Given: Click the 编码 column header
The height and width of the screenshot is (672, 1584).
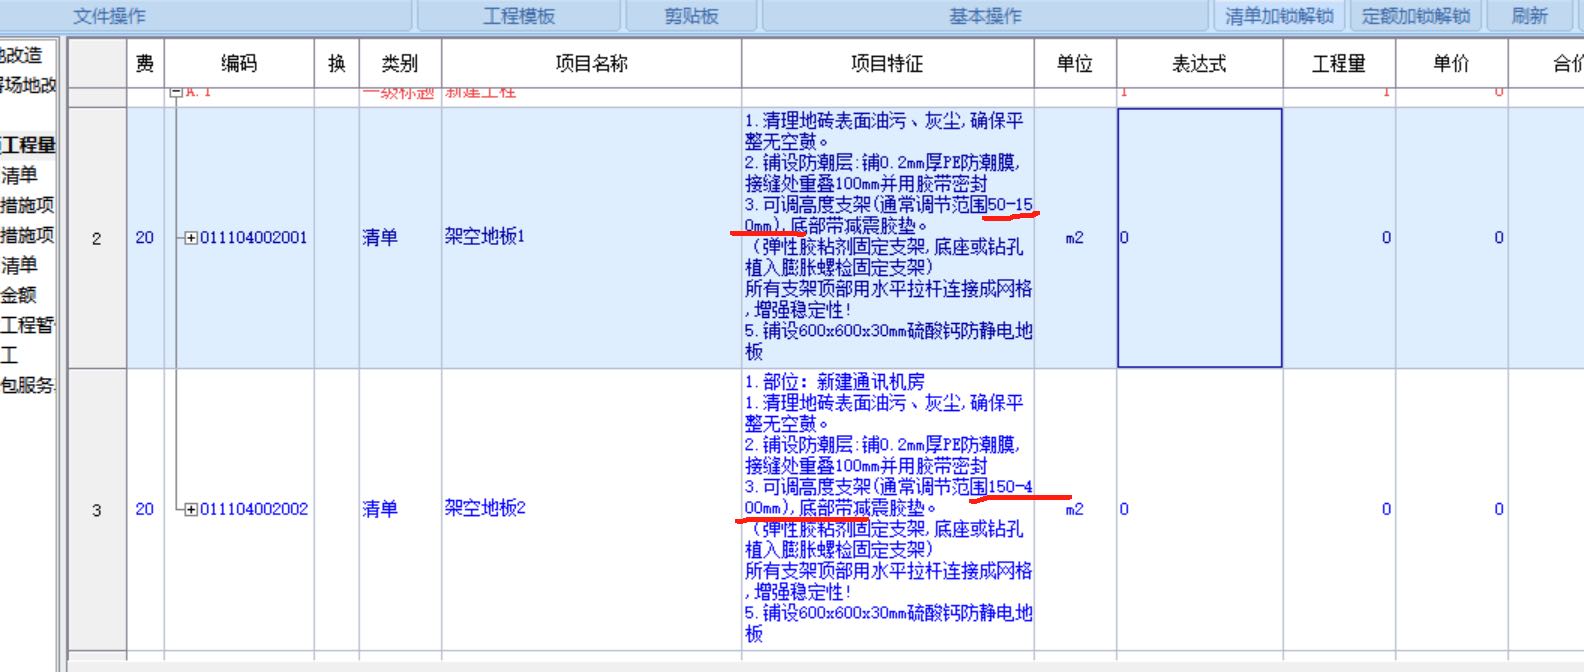Looking at the screenshot, I should [x=239, y=64].
